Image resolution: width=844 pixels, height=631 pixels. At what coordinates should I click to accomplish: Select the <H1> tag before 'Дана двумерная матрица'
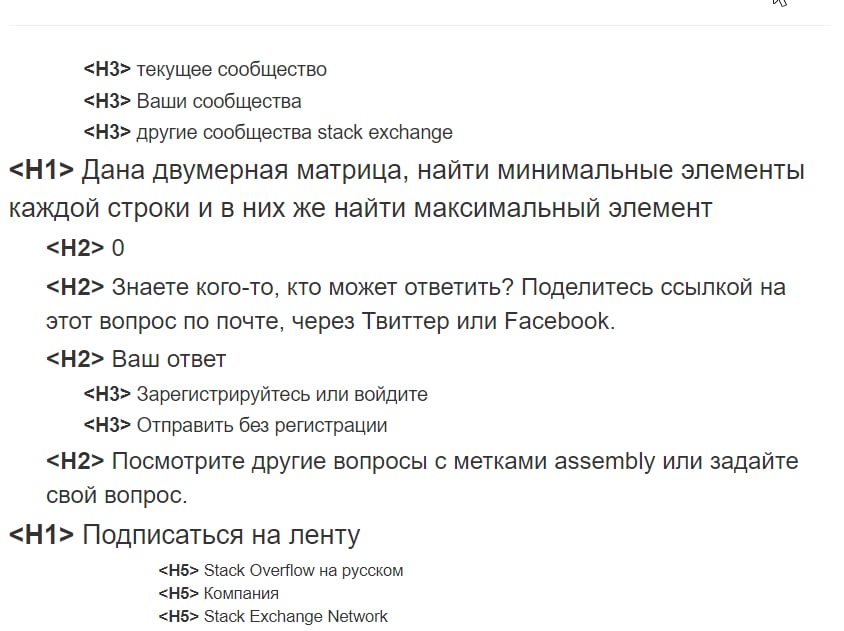point(41,171)
